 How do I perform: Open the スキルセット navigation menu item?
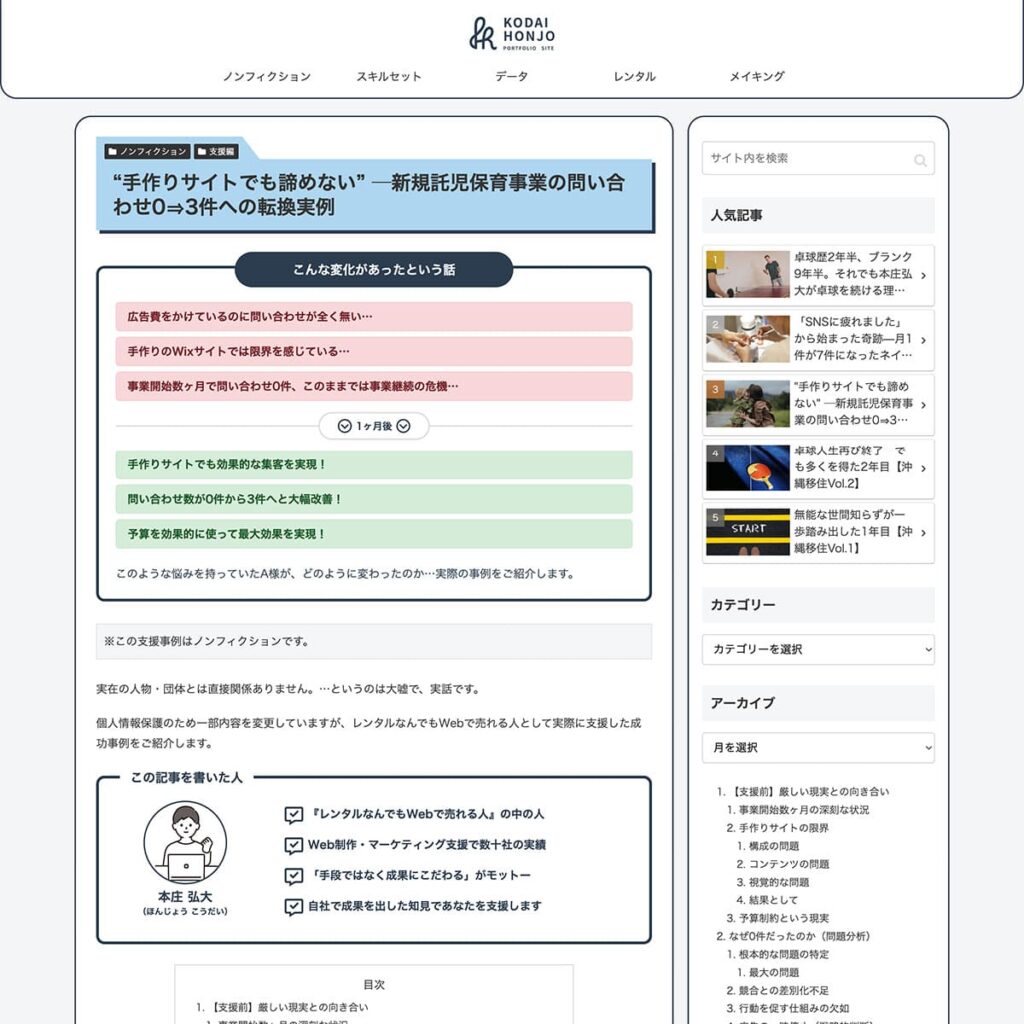point(389,76)
